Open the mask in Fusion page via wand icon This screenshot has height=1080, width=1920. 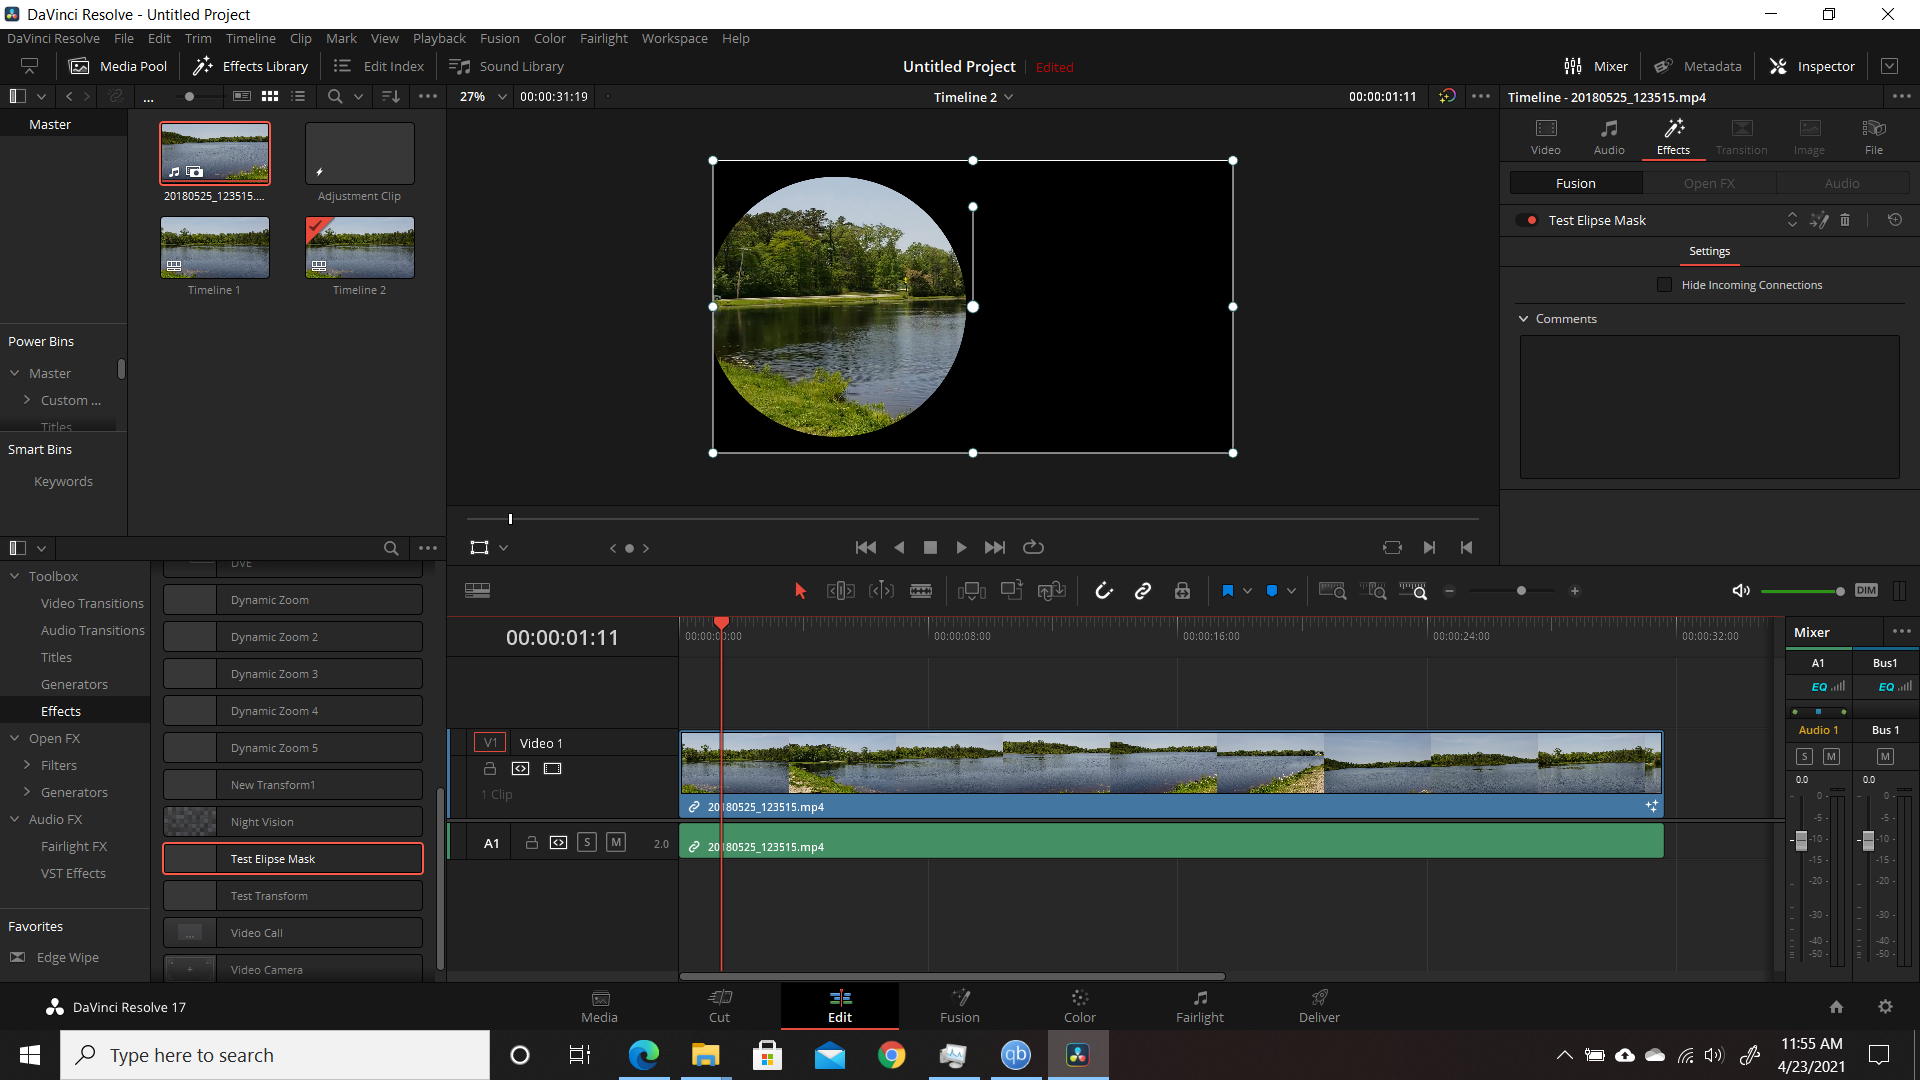pos(1819,220)
